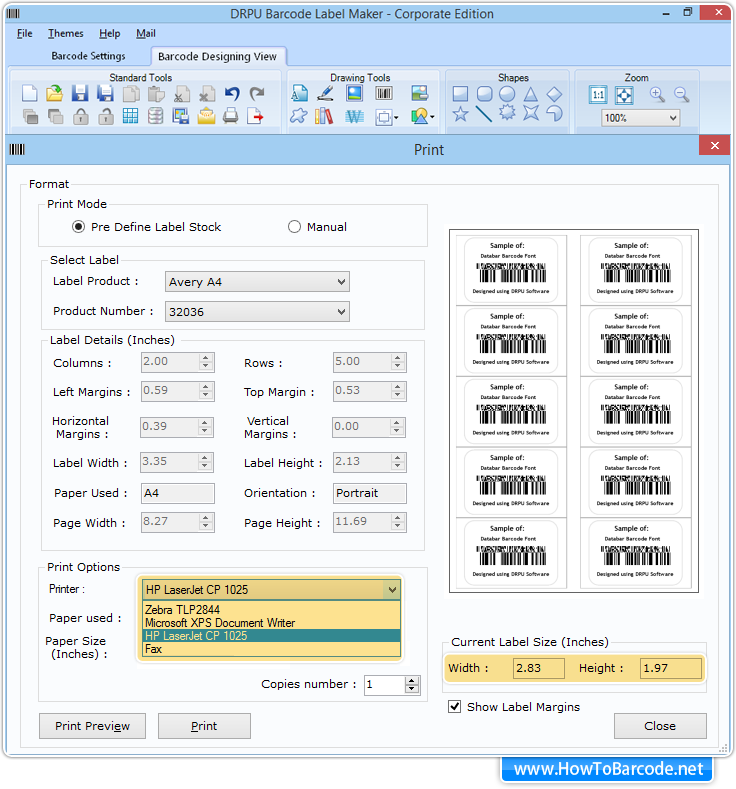Click the locked padlock icon
Screen dimensions: 736x789
pos(80,117)
